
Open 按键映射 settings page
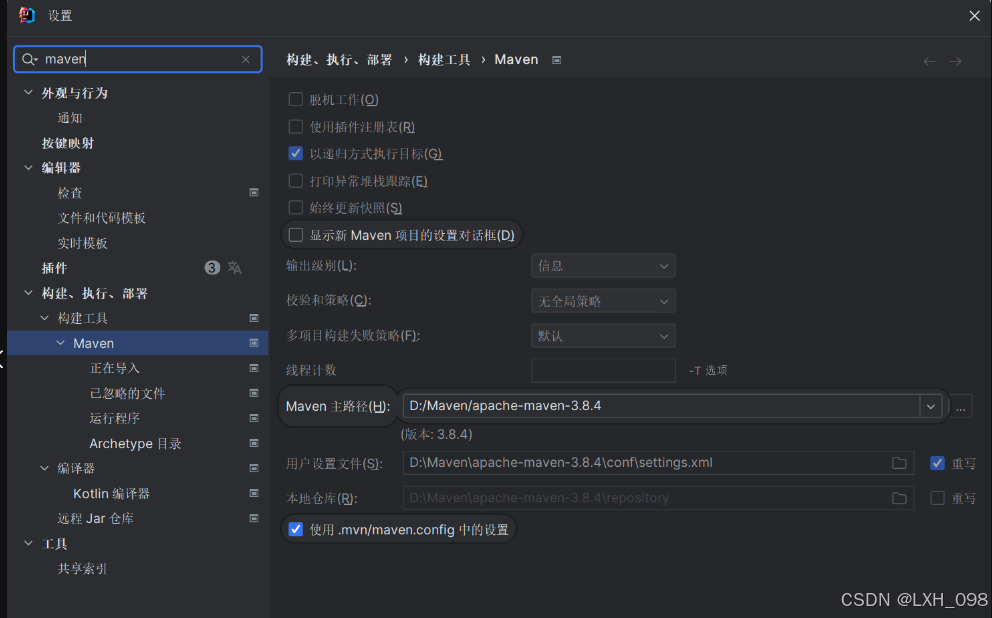tap(68, 143)
